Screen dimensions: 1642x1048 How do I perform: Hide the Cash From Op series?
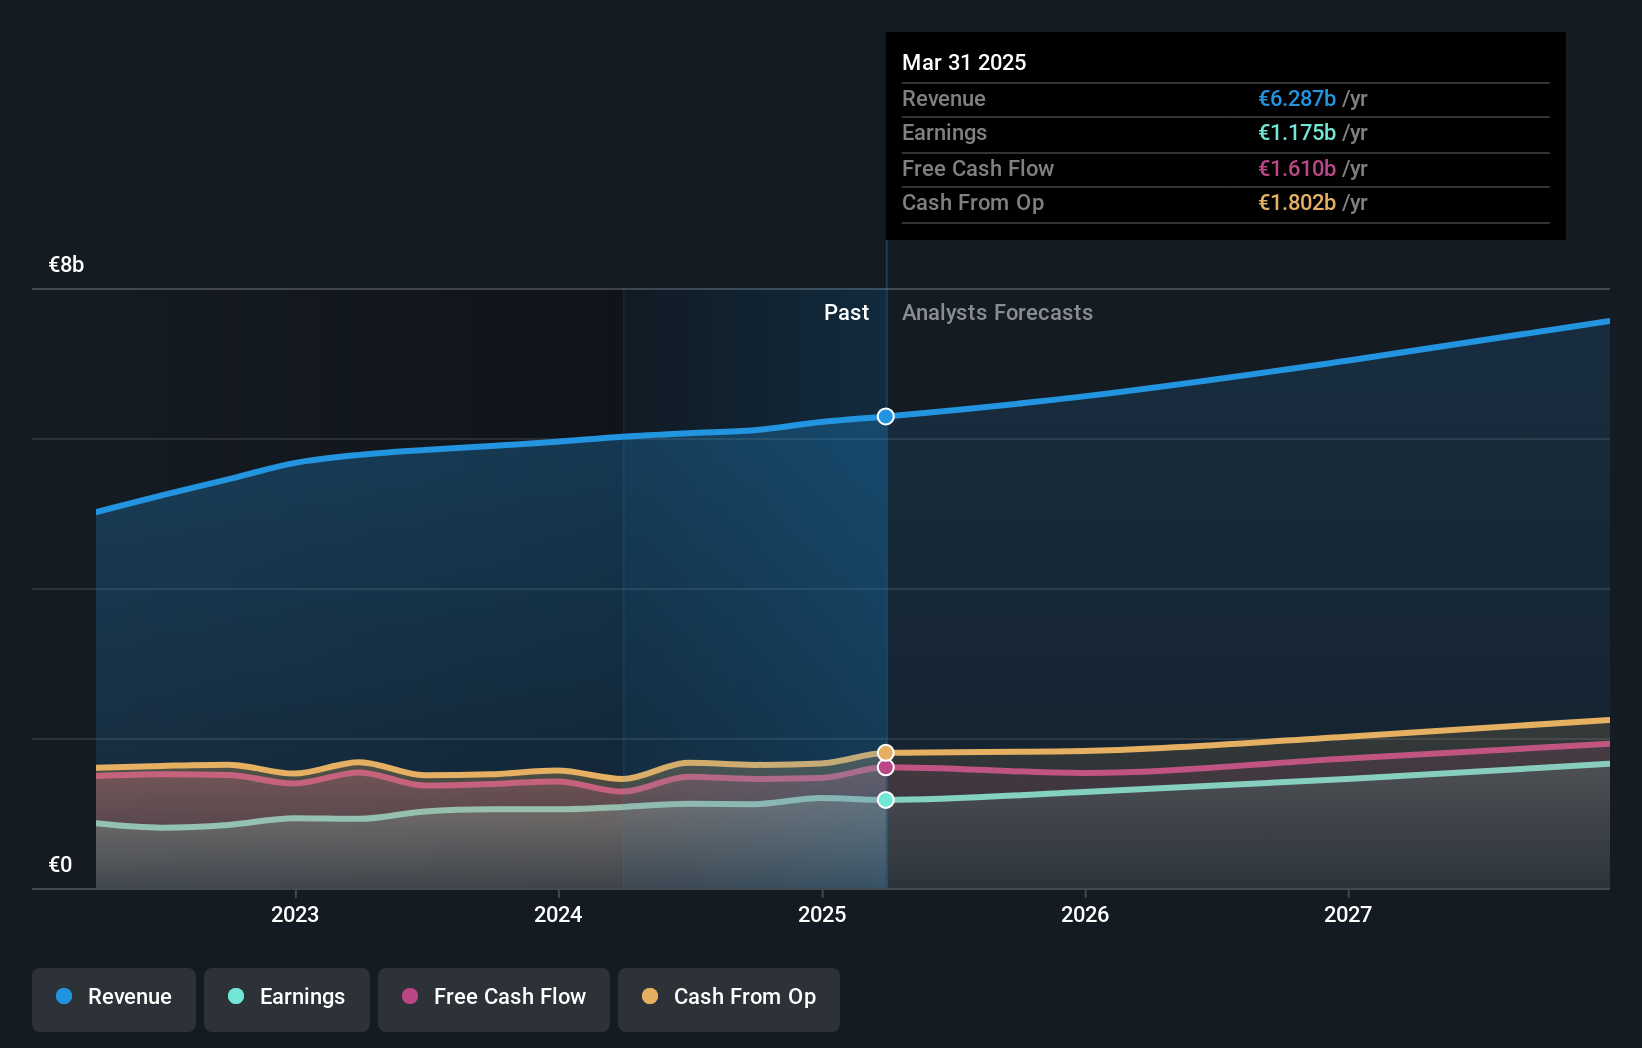(728, 997)
